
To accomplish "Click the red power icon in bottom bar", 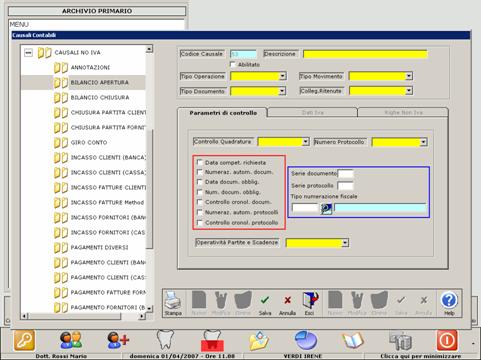I will (447, 340).
